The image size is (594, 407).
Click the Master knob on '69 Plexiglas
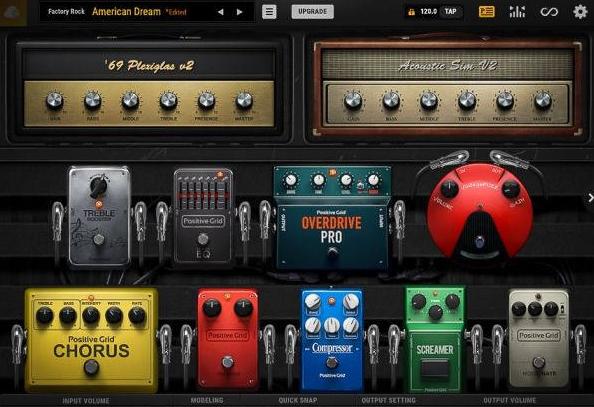point(244,100)
